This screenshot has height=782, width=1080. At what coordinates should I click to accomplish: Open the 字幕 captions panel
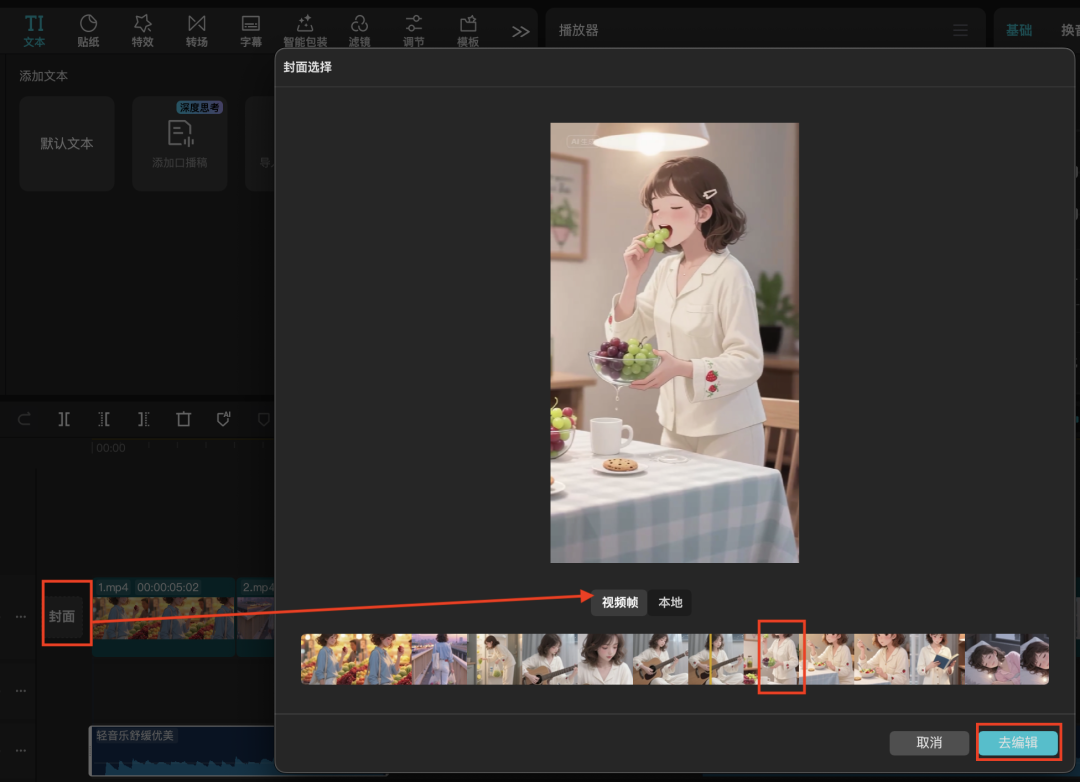coord(250,29)
